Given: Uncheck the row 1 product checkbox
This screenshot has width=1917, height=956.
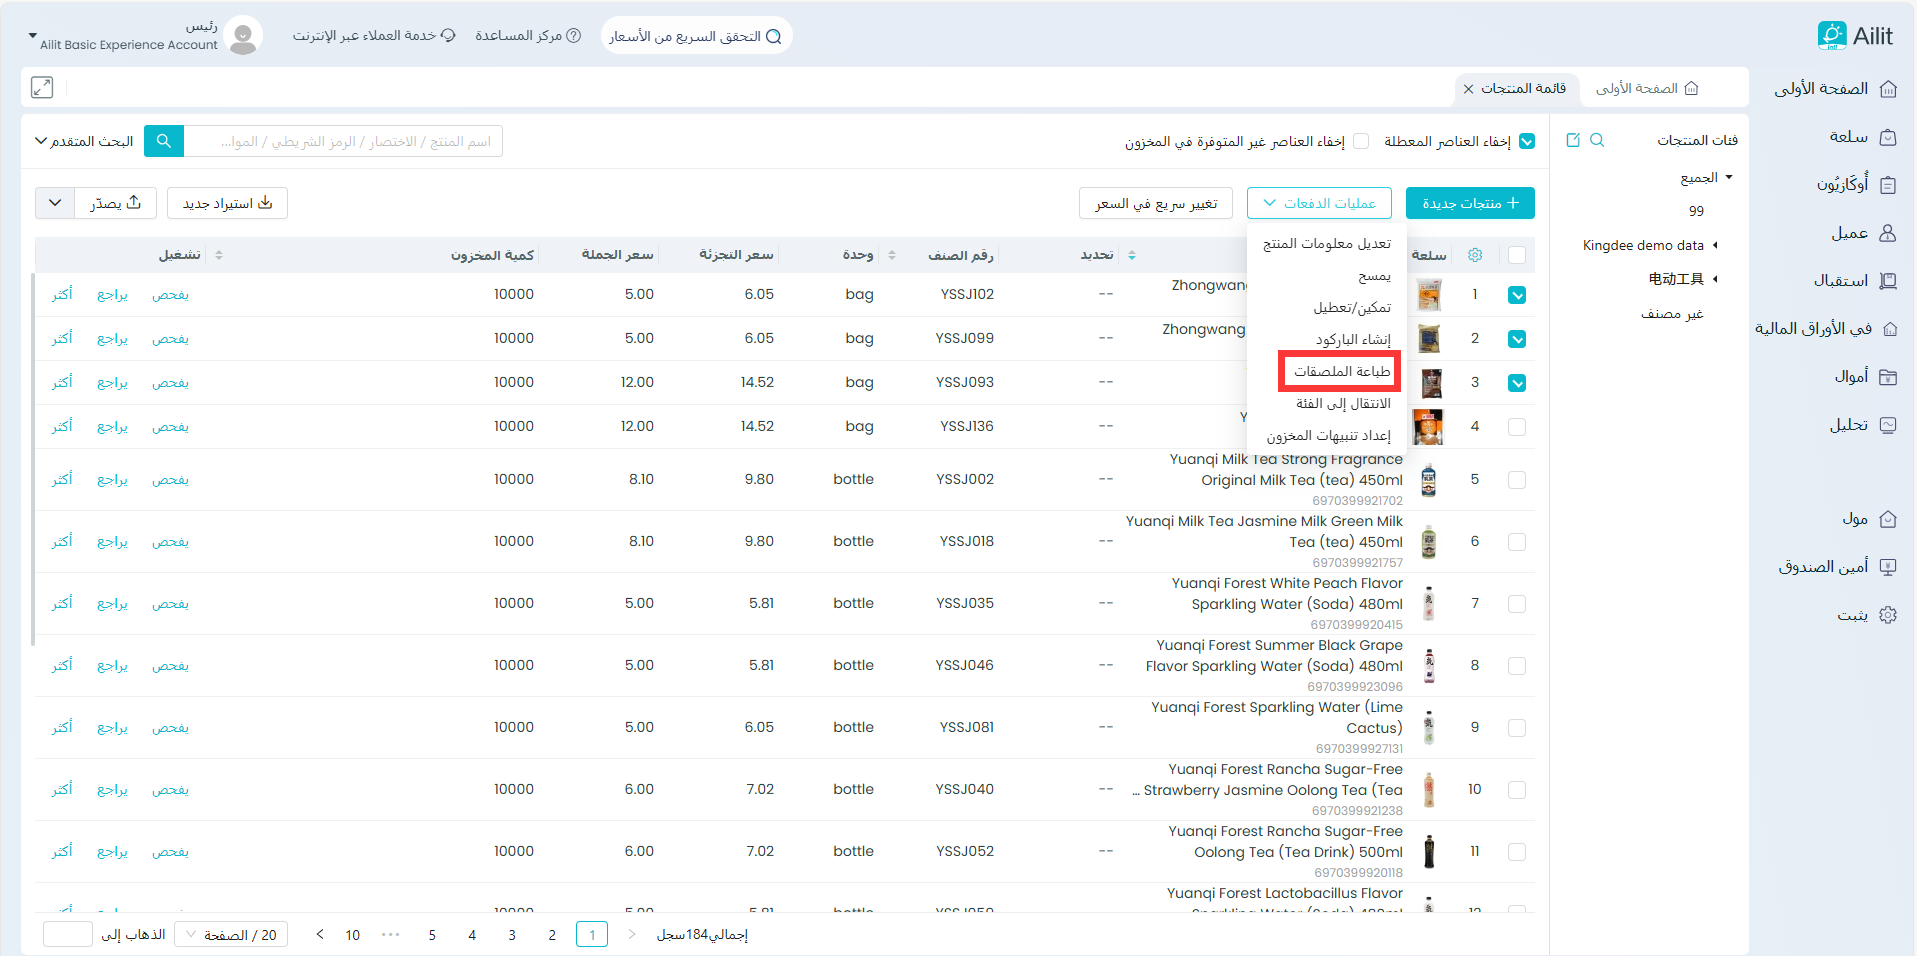Looking at the screenshot, I should 1517,295.
